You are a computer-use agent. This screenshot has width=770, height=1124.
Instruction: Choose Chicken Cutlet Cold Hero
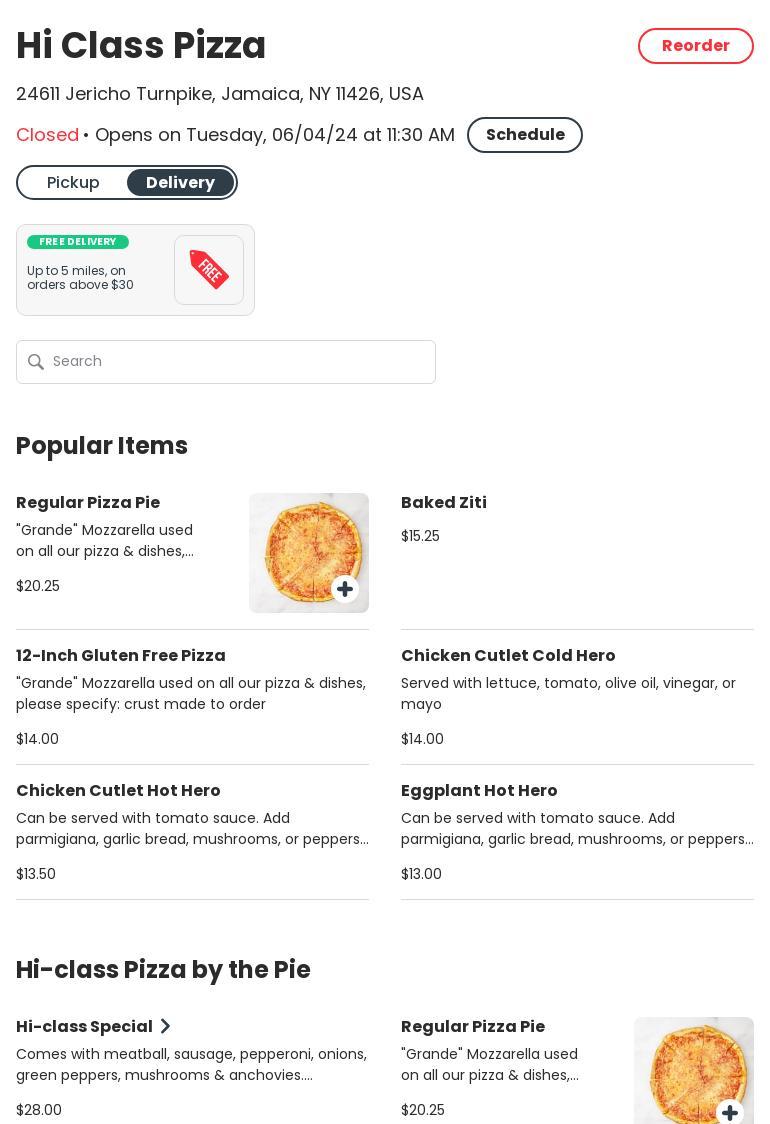tap(508, 656)
